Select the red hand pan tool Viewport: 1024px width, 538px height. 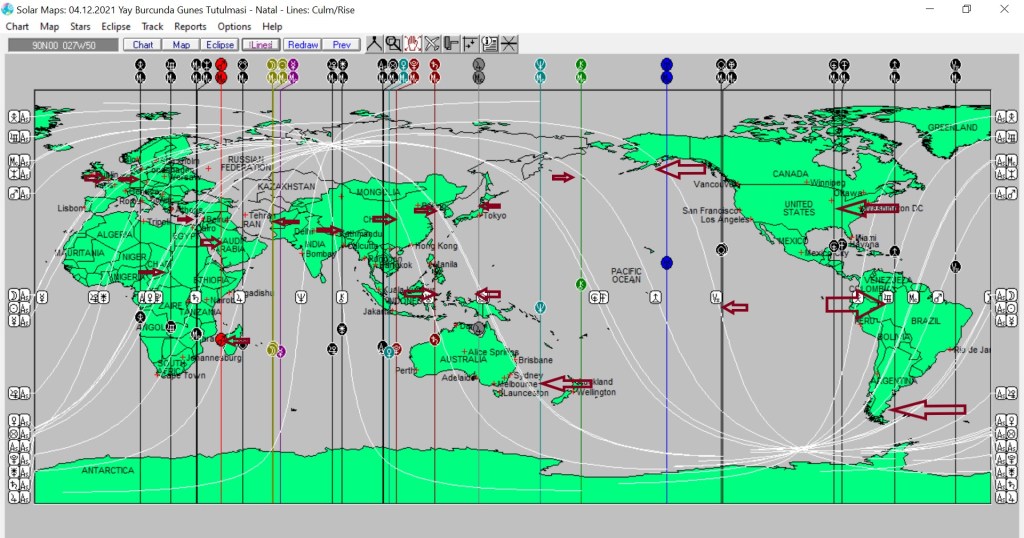coord(413,44)
